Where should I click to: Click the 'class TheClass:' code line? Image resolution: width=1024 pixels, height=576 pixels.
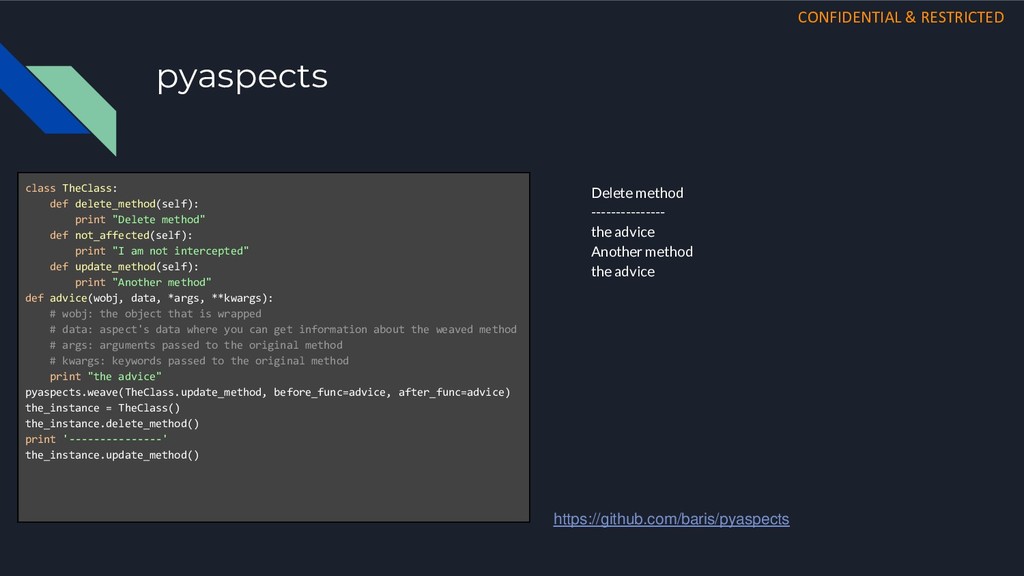[71, 188]
